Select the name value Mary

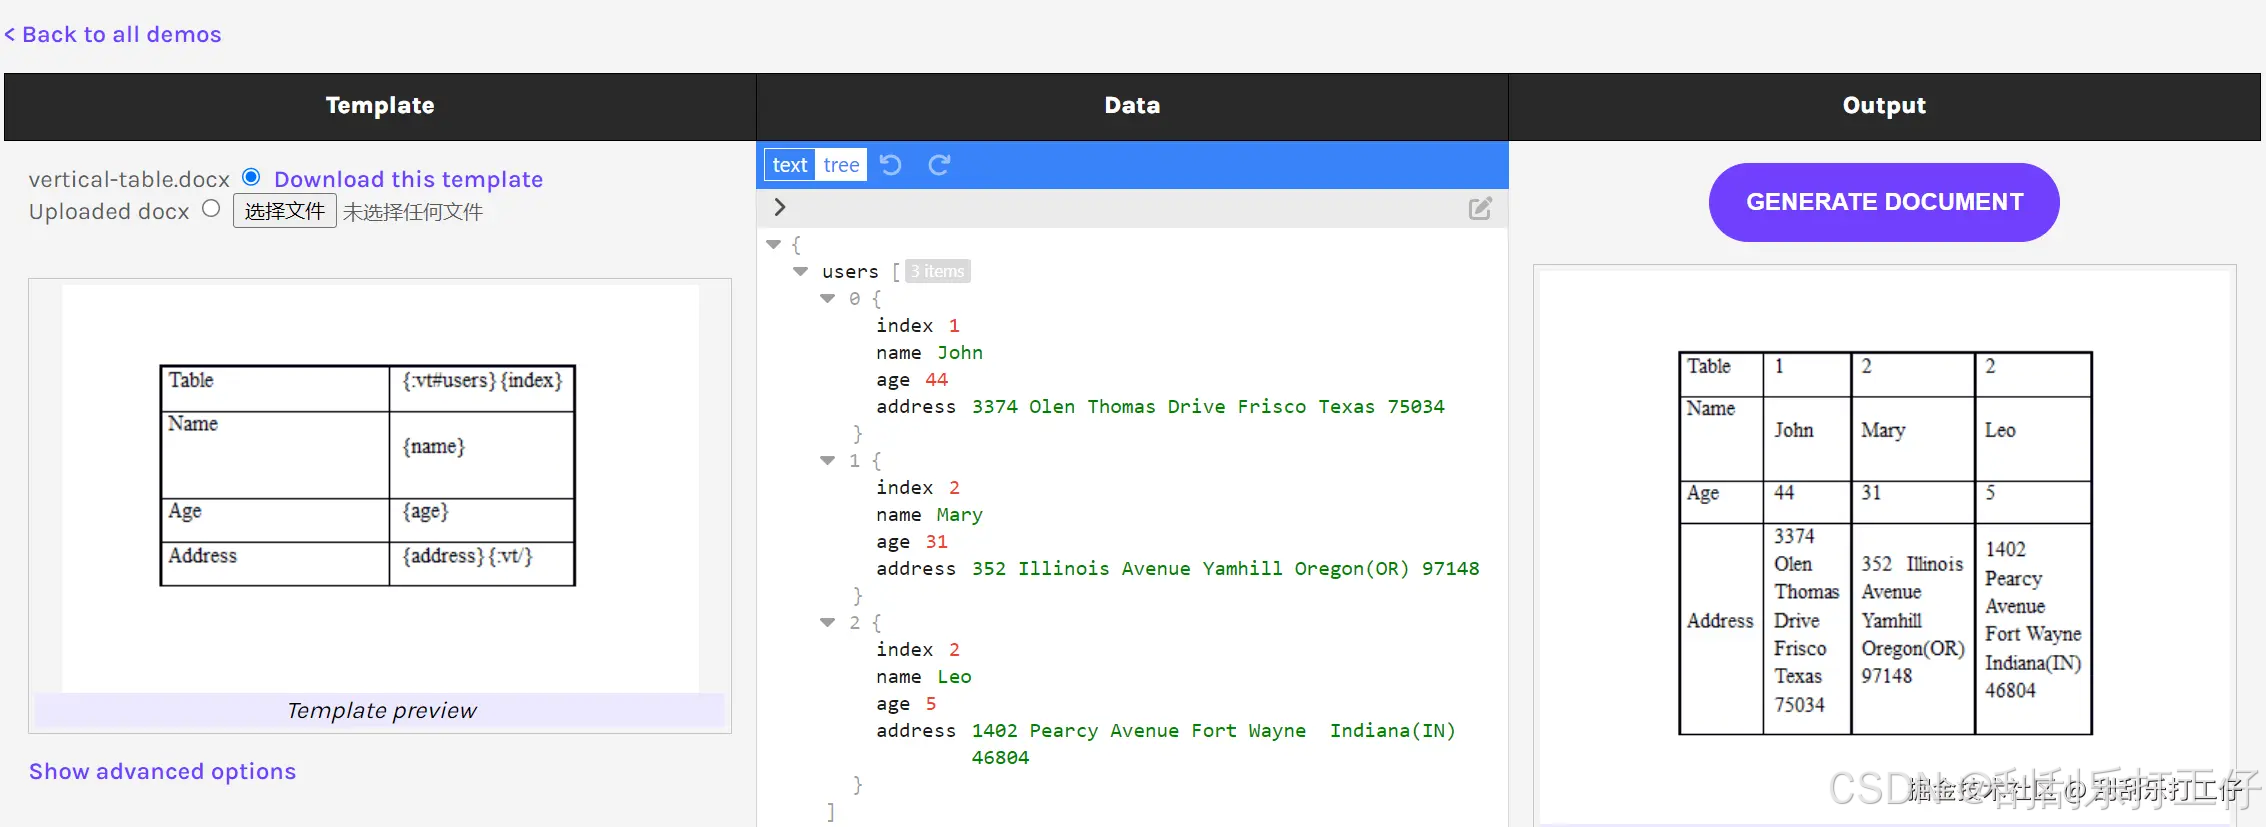click(x=960, y=514)
